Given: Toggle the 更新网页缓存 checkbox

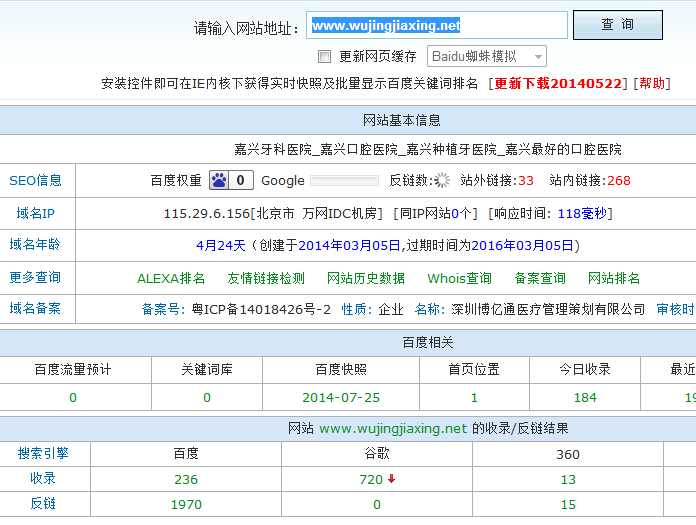Looking at the screenshot, I should [324, 56].
